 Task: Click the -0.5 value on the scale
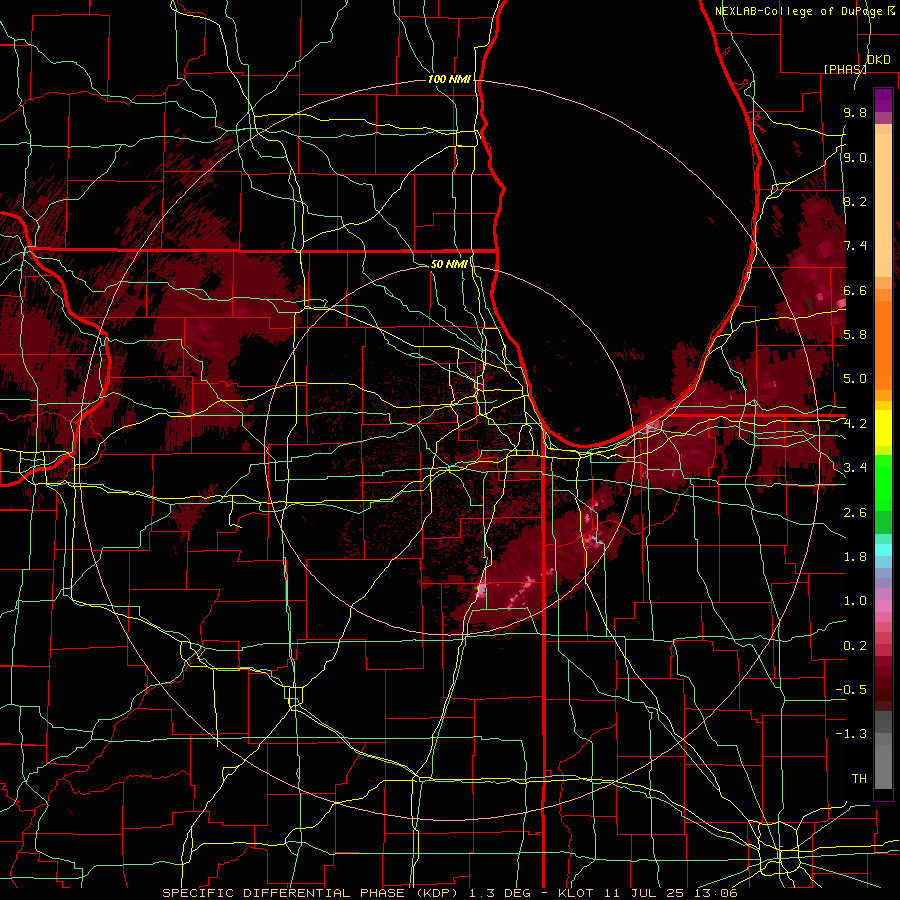pyautogui.click(x=852, y=690)
